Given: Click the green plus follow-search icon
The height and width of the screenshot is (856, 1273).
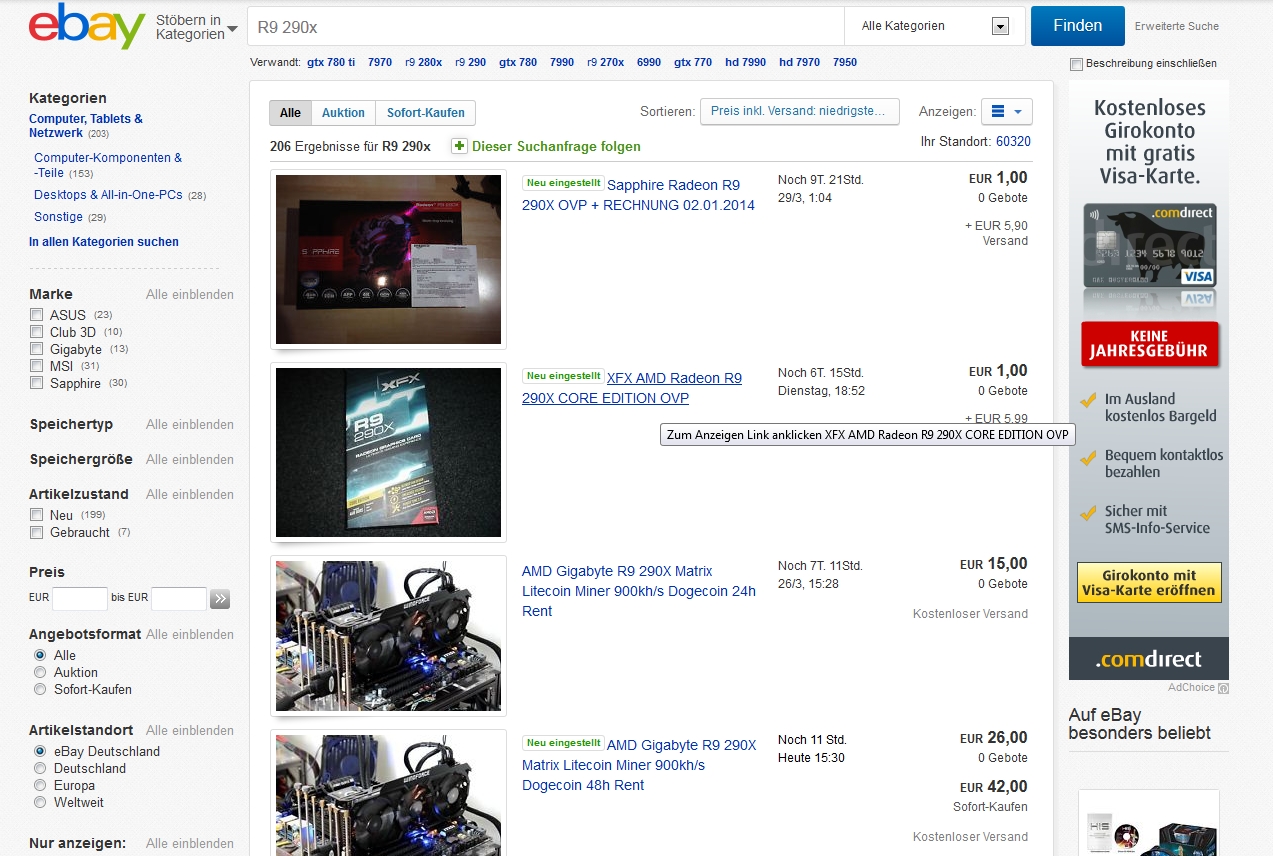Looking at the screenshot, I should tap(459, 146).
